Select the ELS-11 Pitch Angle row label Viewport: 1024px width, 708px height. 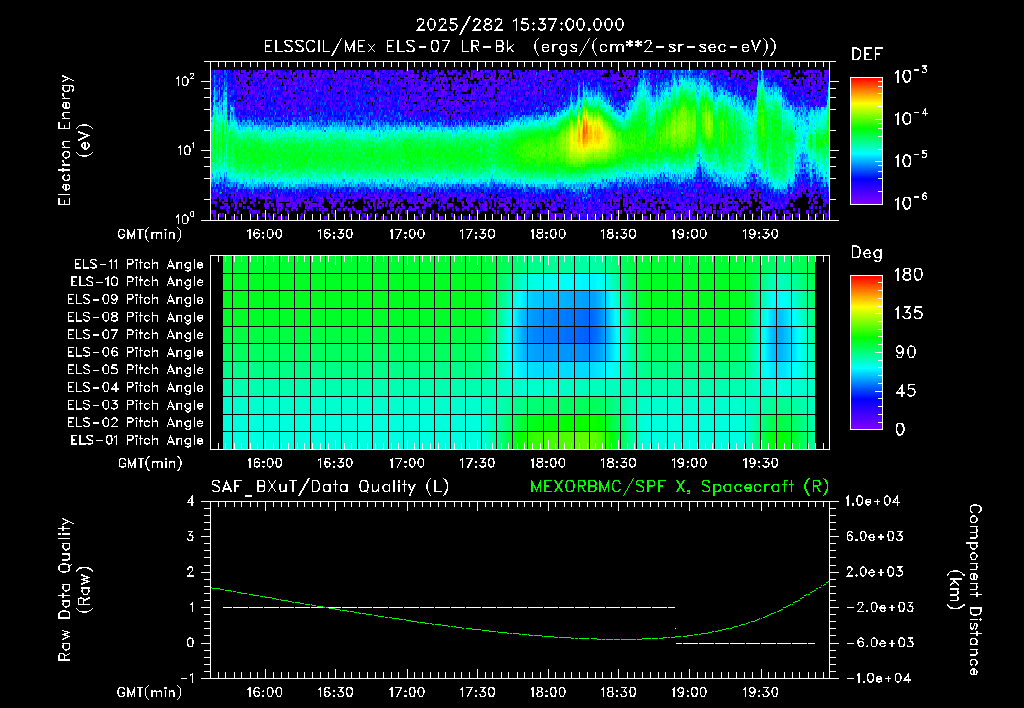138,265
